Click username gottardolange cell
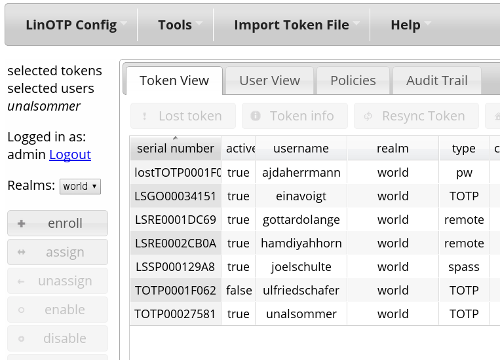Screen dimensions: 500x360 coord(301,220)
